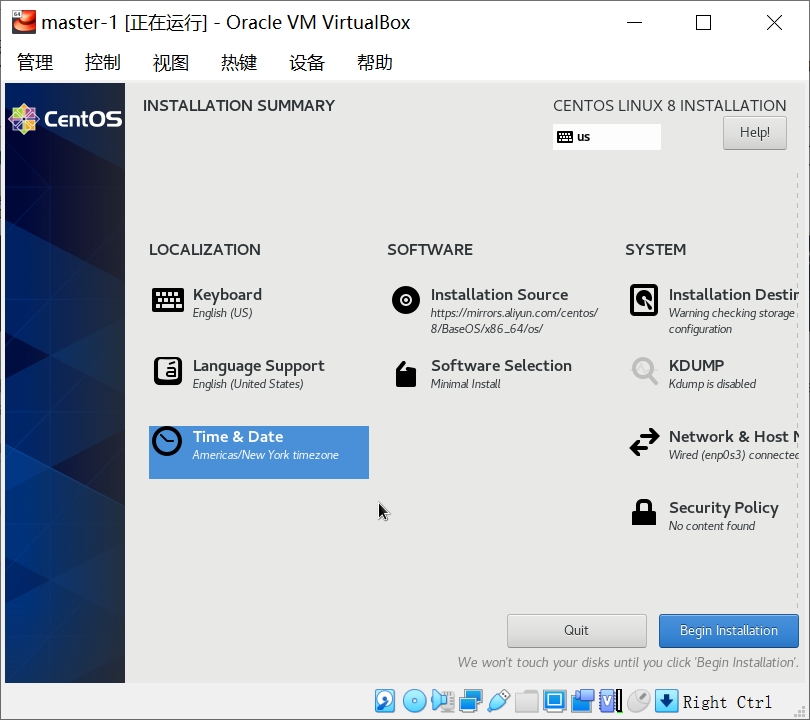This screenshot has height=720, width=810.
Task: Click the Quit button
Action: pos(577,631)
